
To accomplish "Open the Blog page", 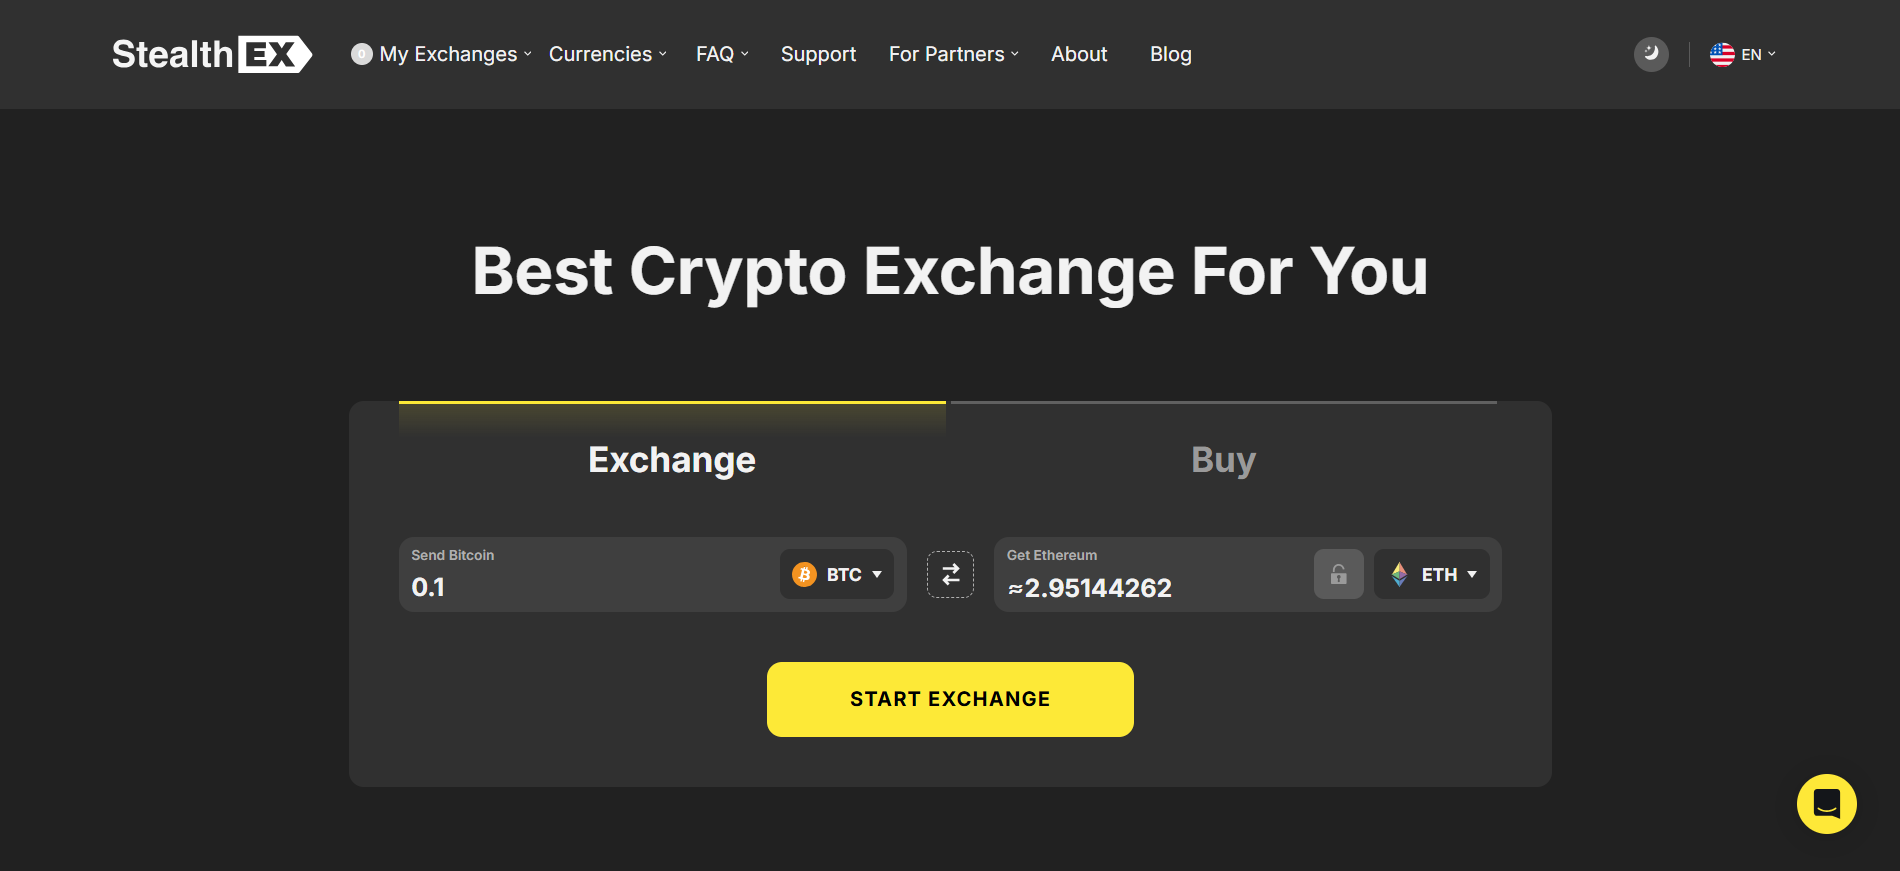I will (x=1170, y=54).
